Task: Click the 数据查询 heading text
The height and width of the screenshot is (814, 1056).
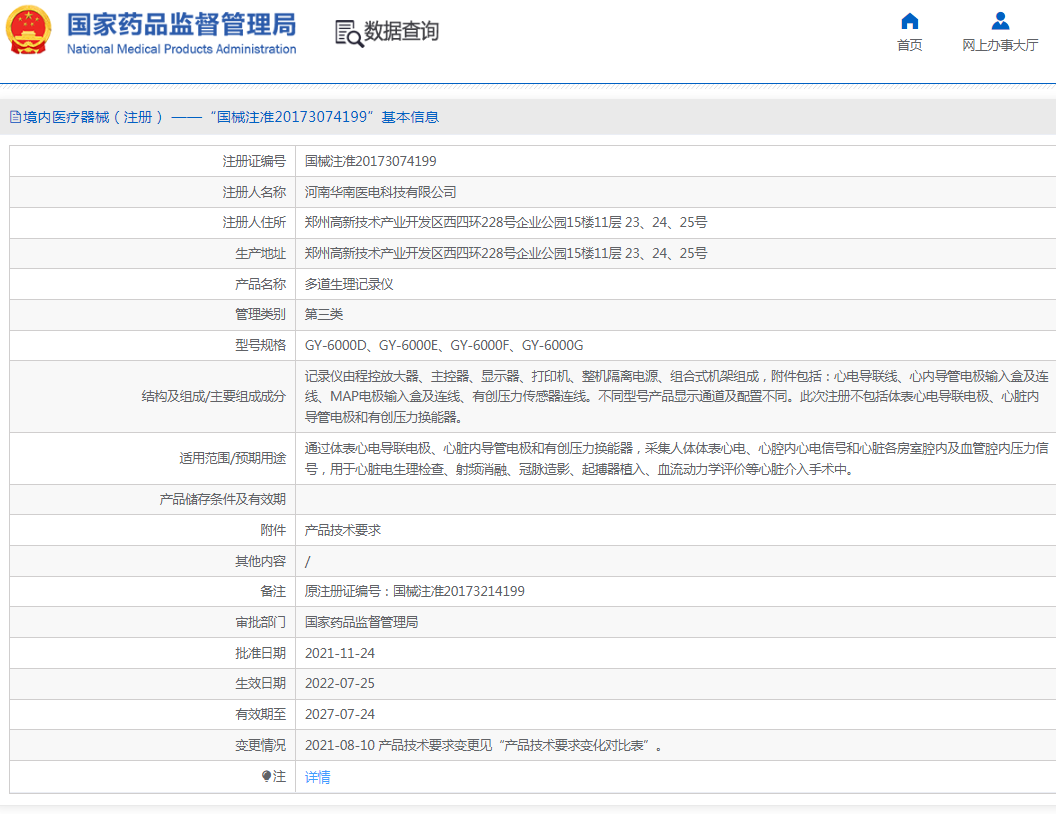Action: coord(401,32)
